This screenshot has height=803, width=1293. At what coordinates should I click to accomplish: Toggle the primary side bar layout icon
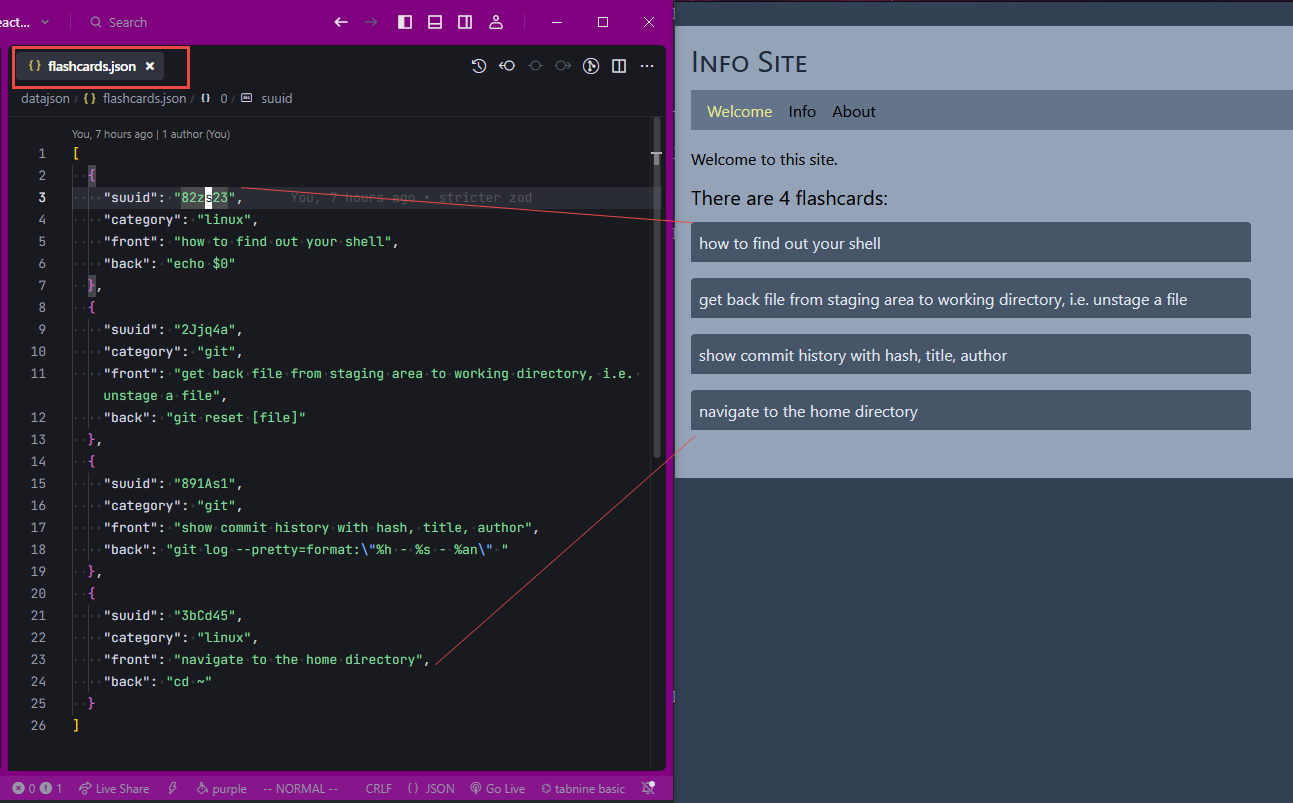[405, 22]
